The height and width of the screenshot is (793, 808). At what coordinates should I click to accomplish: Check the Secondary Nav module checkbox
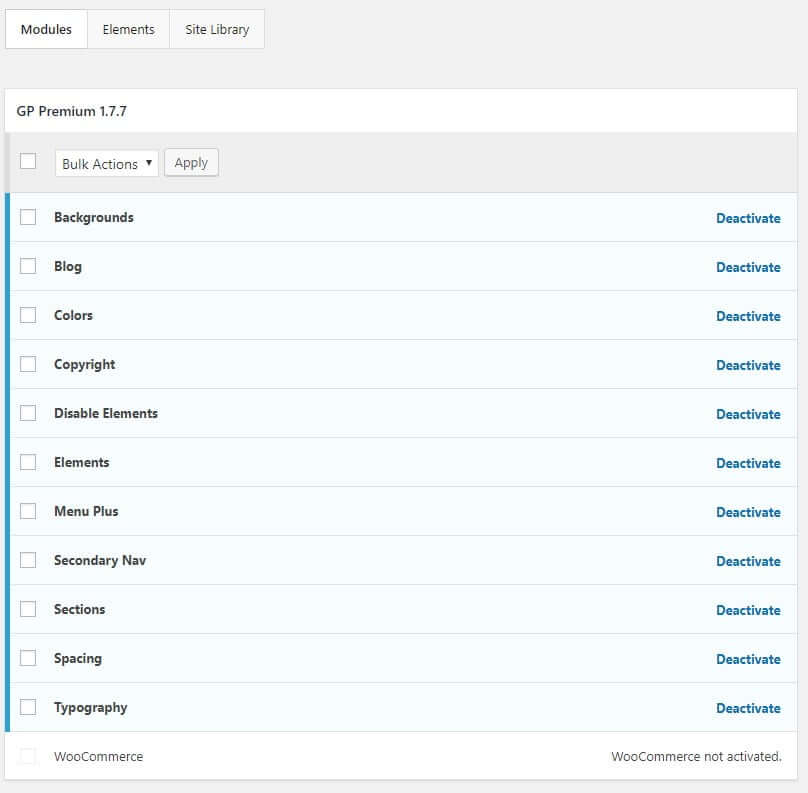click(x=28, y=560)
